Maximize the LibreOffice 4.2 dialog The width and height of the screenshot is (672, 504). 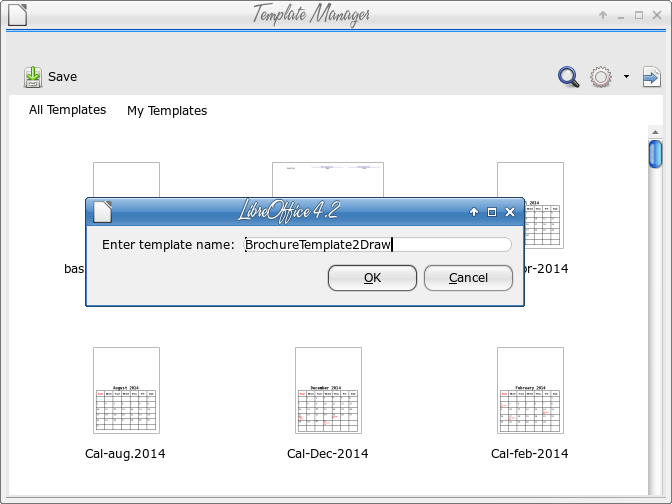pyautogui.click(x=492, y=212)
